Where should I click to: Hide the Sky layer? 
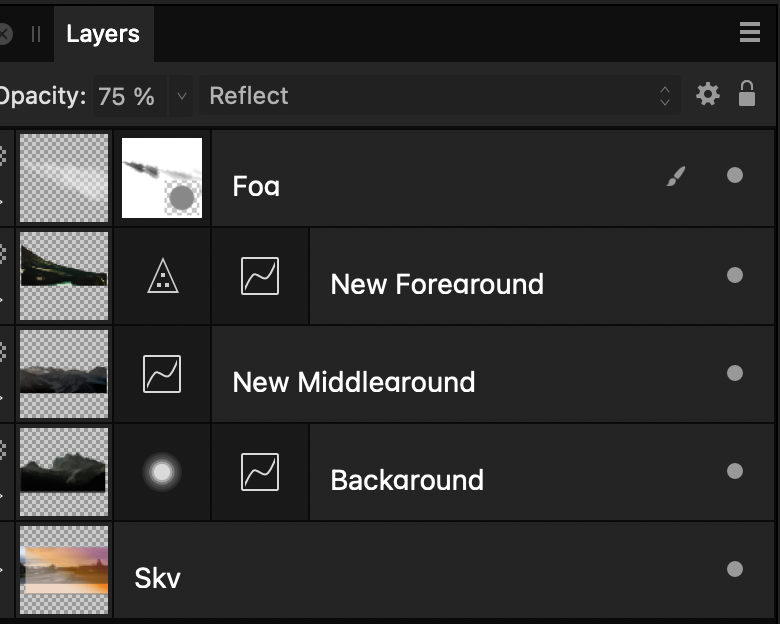point(735,569)
